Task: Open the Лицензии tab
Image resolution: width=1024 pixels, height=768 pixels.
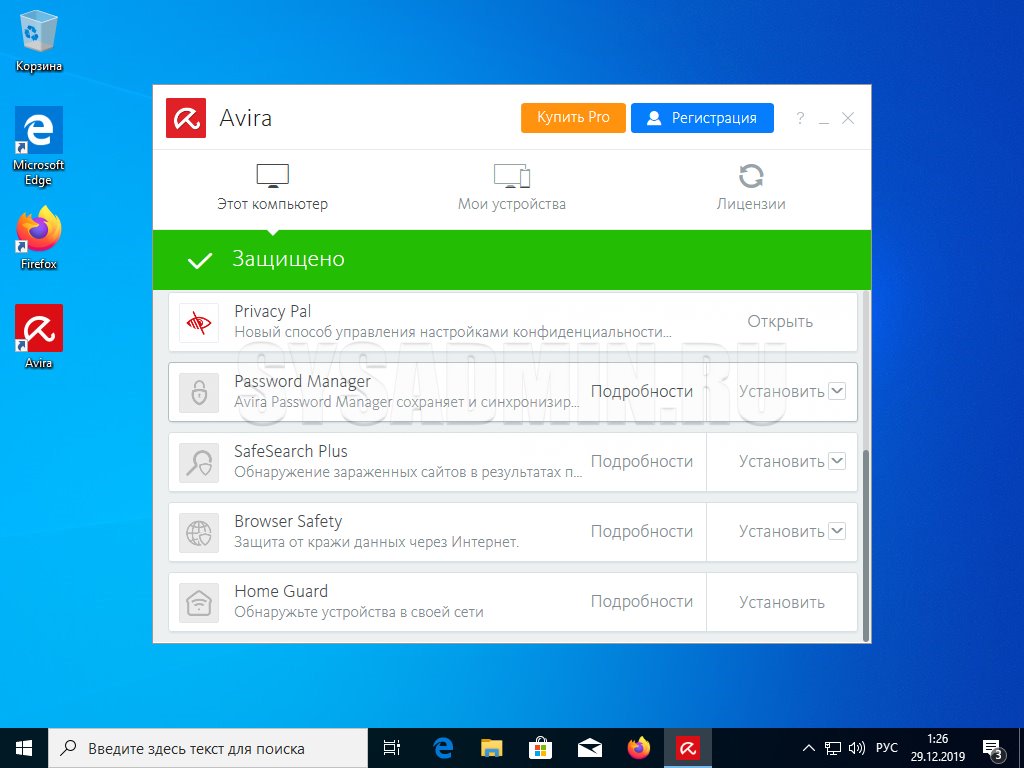Action: pyautogui.click(x=751, y=188)
